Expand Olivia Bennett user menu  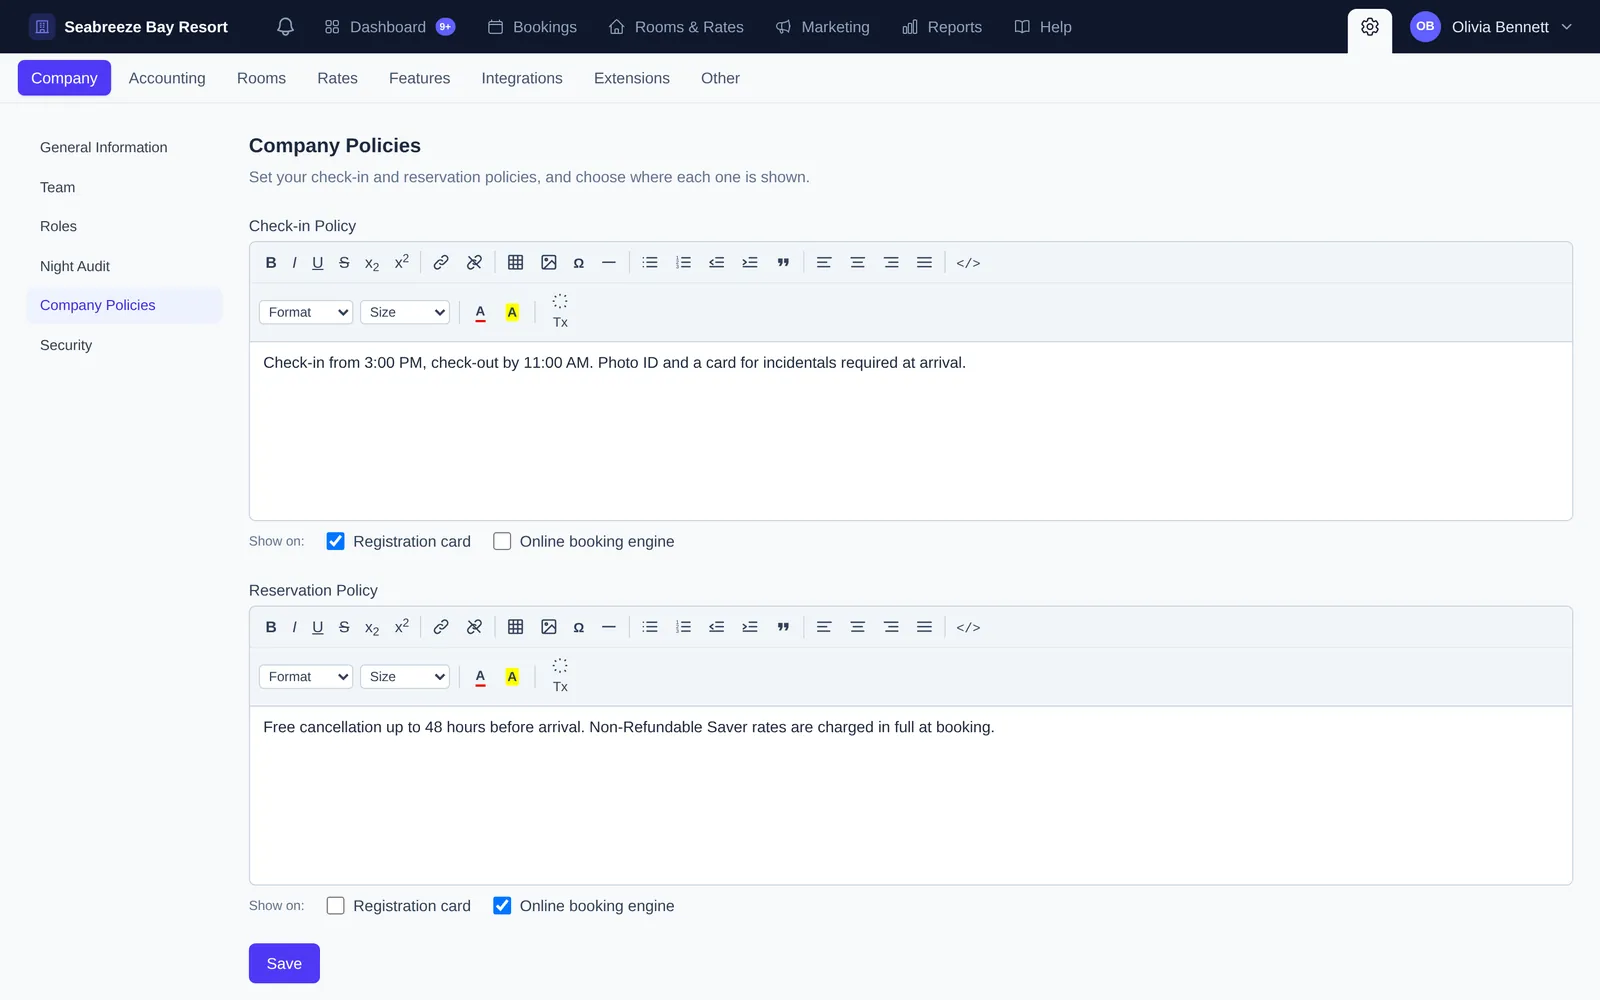(x=1491, y=27)
